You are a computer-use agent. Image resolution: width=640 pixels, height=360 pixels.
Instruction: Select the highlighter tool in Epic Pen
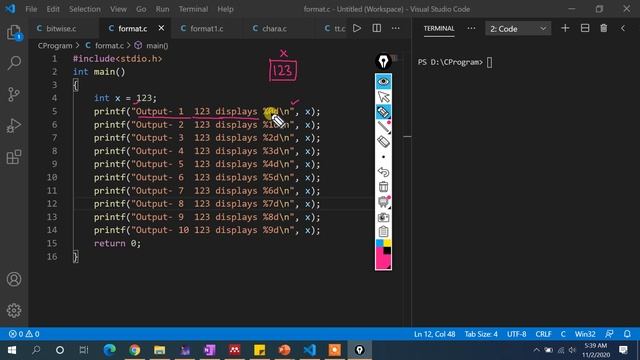click(383, 112)
